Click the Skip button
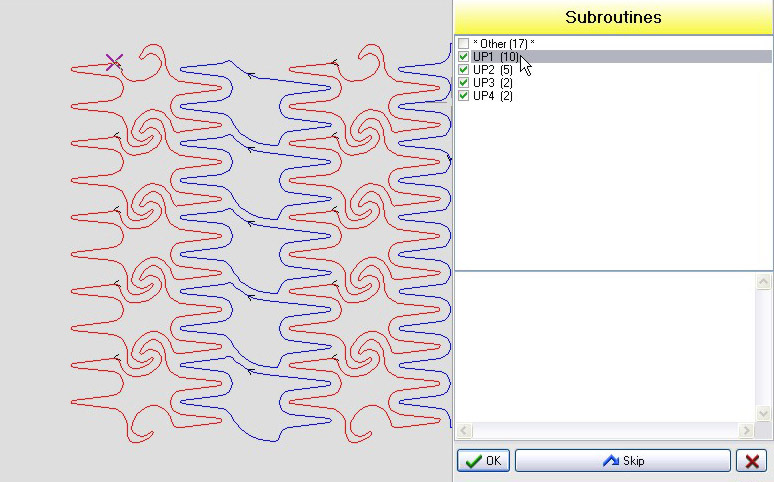774x482 pixels. (x=623, y=461)
